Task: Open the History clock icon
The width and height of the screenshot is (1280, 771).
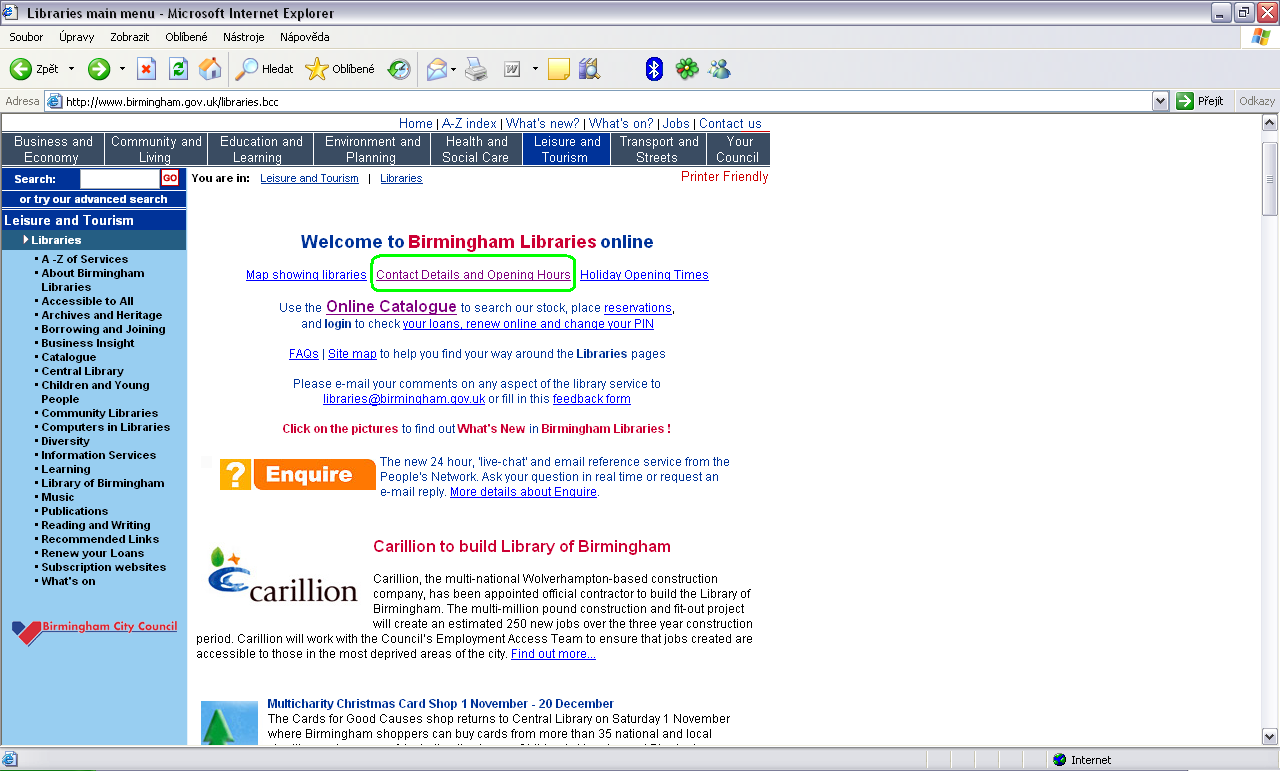Action: [399, 69]
